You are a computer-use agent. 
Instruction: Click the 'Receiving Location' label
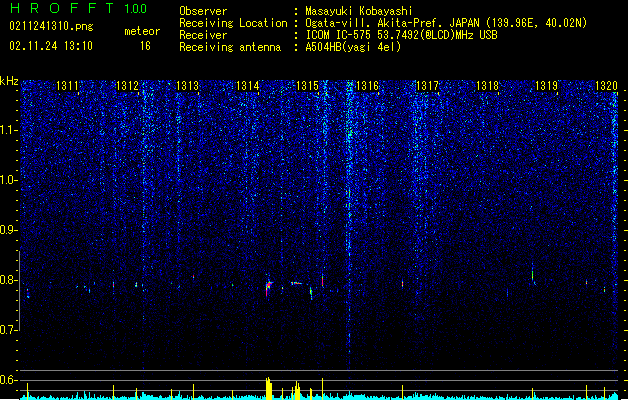(x=233, y=23)
